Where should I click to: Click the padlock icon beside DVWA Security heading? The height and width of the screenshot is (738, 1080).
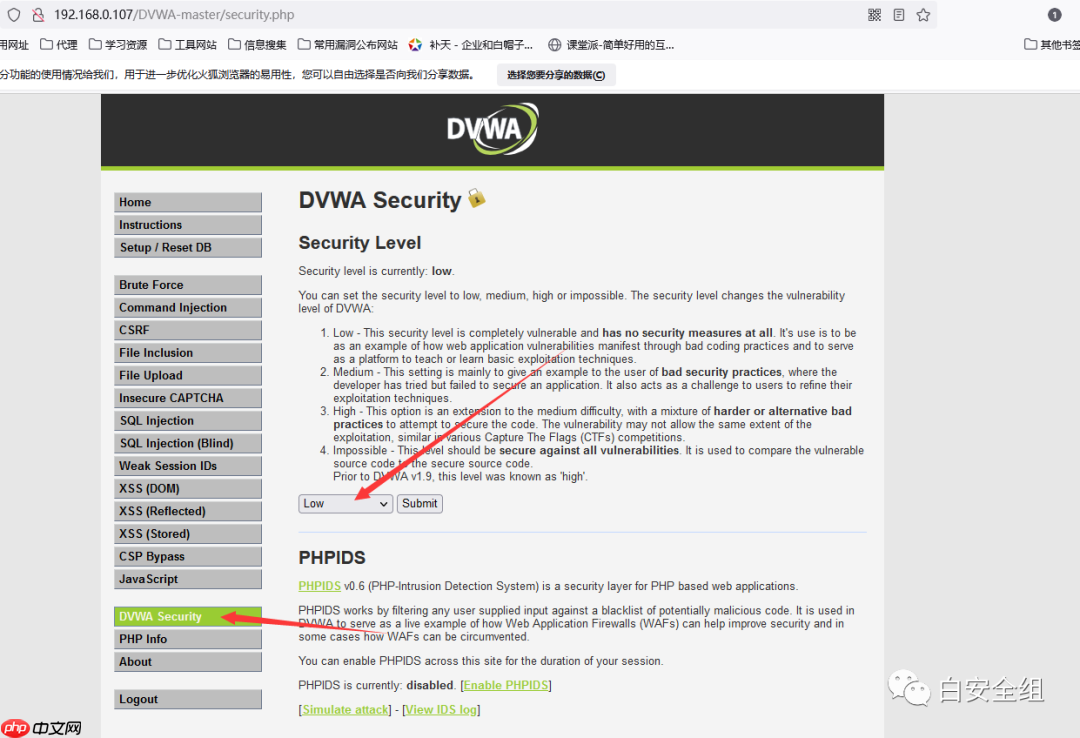click(x=477, y=198)
